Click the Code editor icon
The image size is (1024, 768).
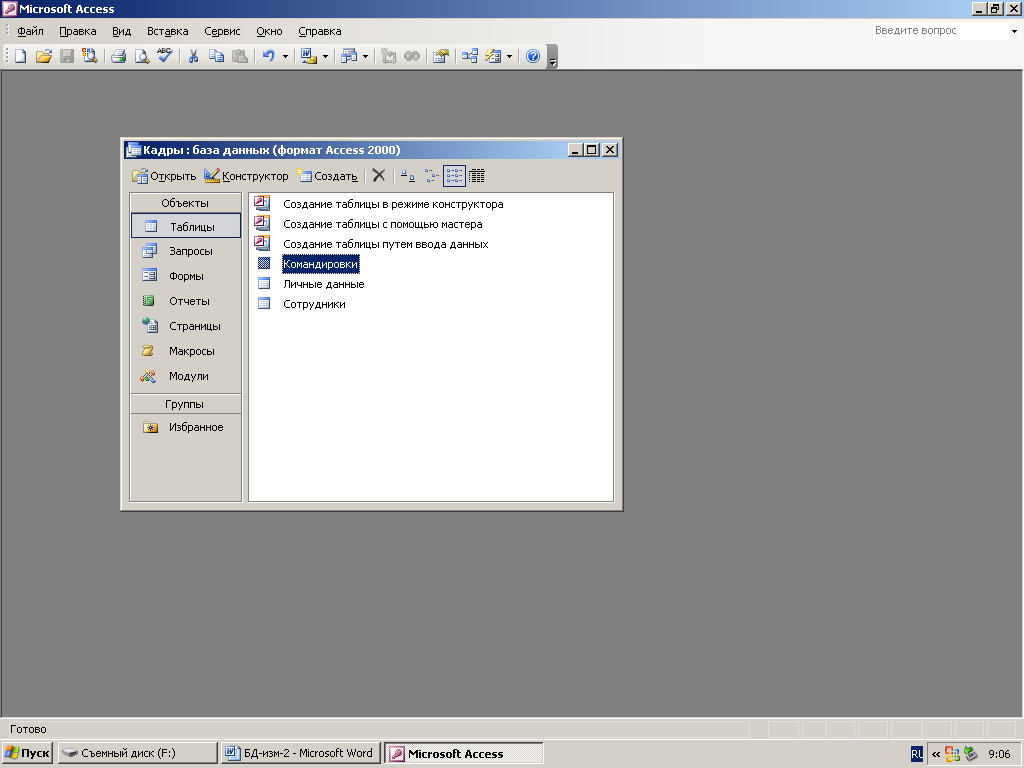[x=389, y=56]
